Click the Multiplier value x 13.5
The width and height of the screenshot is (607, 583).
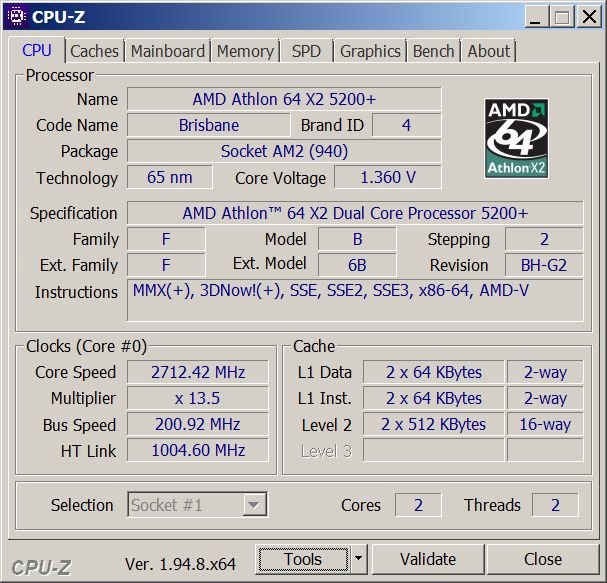(198, 398)
